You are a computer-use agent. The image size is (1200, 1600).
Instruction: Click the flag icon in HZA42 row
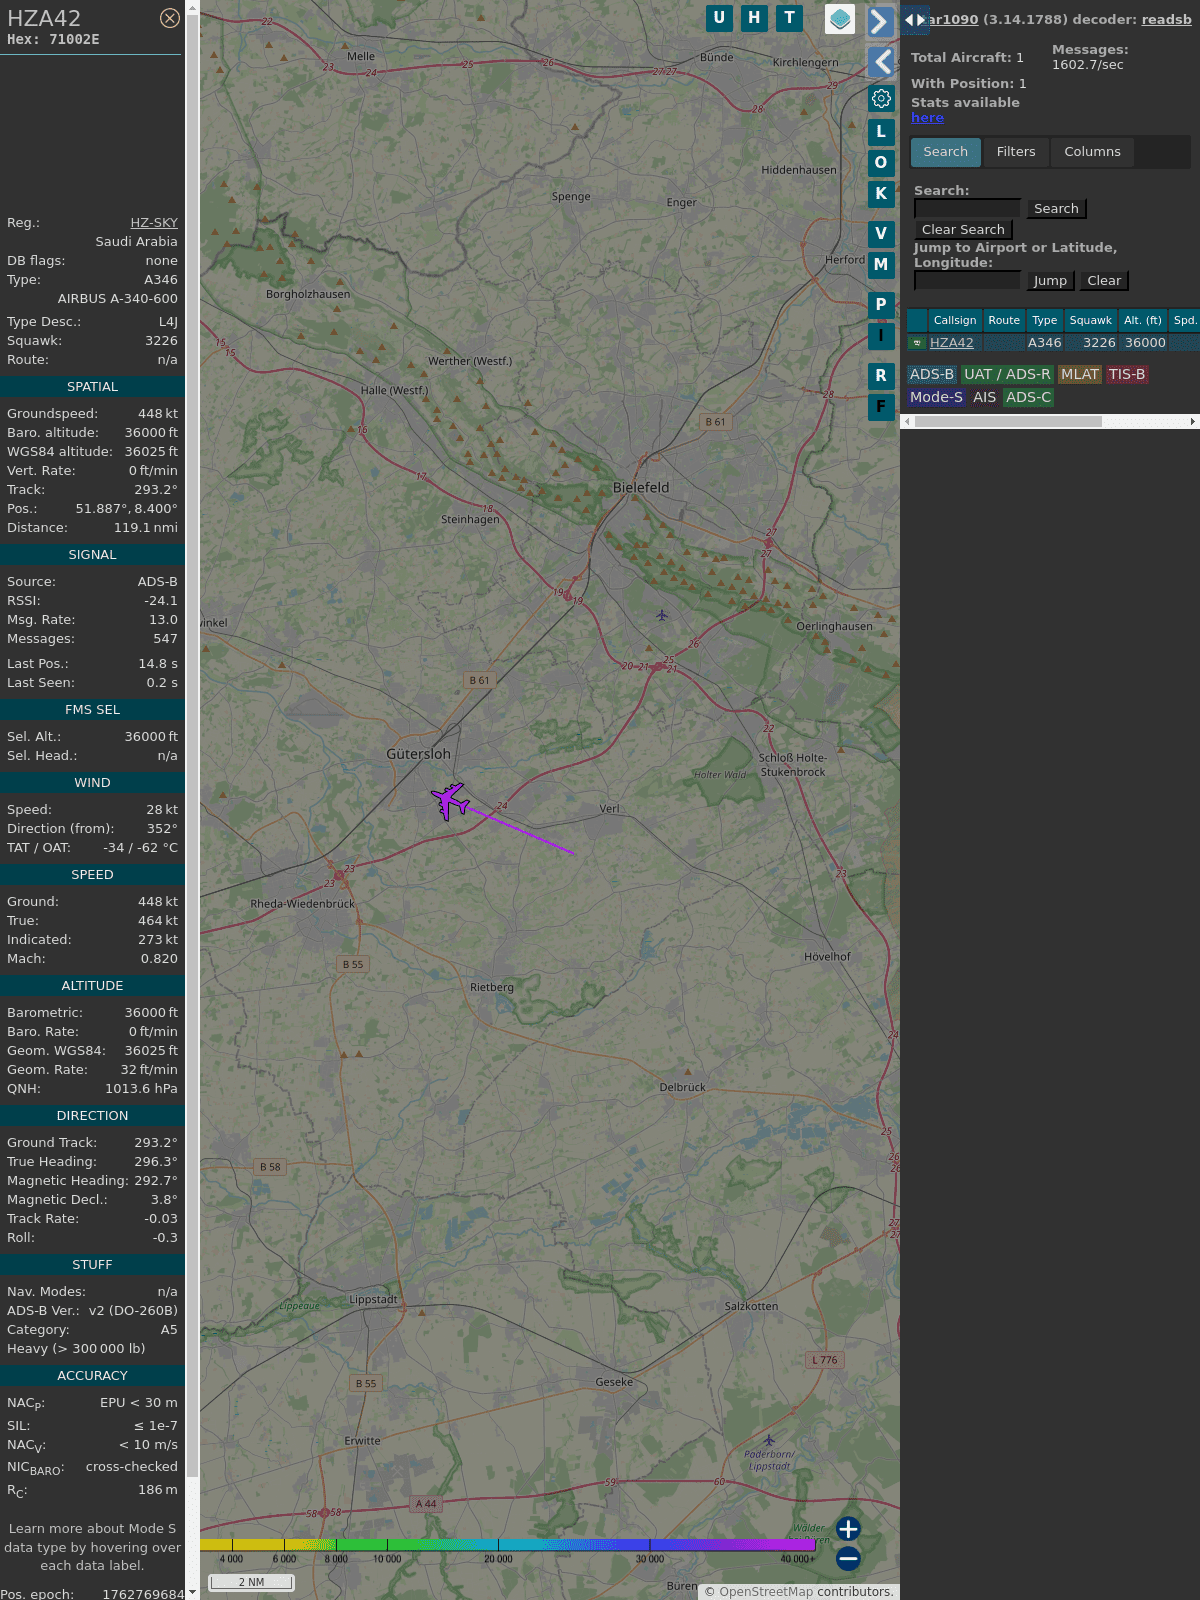pyautogui.click(x=917, y=343)
